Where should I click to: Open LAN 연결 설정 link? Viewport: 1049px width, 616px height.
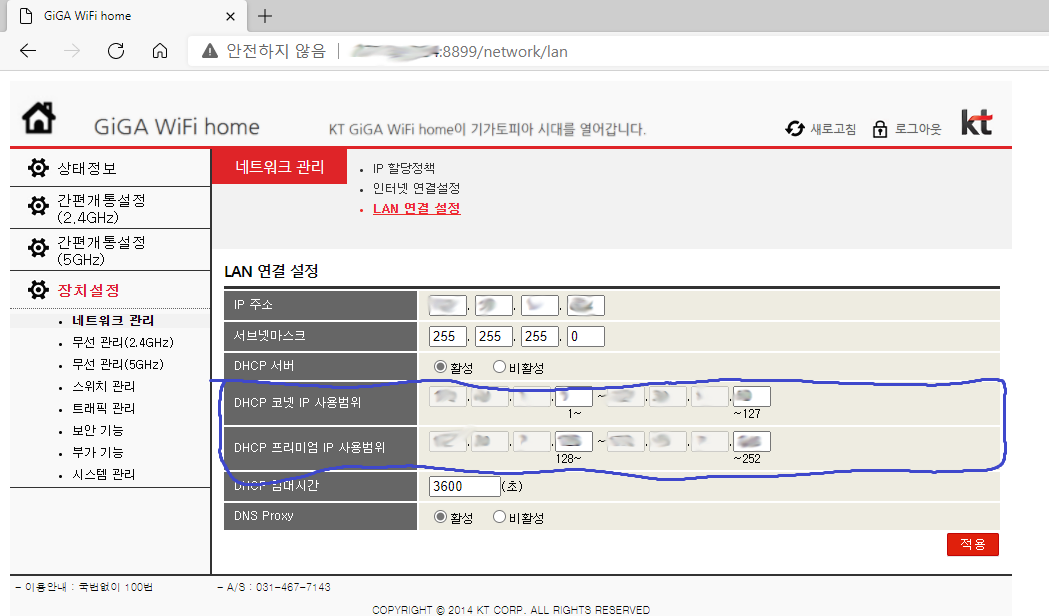416,209
